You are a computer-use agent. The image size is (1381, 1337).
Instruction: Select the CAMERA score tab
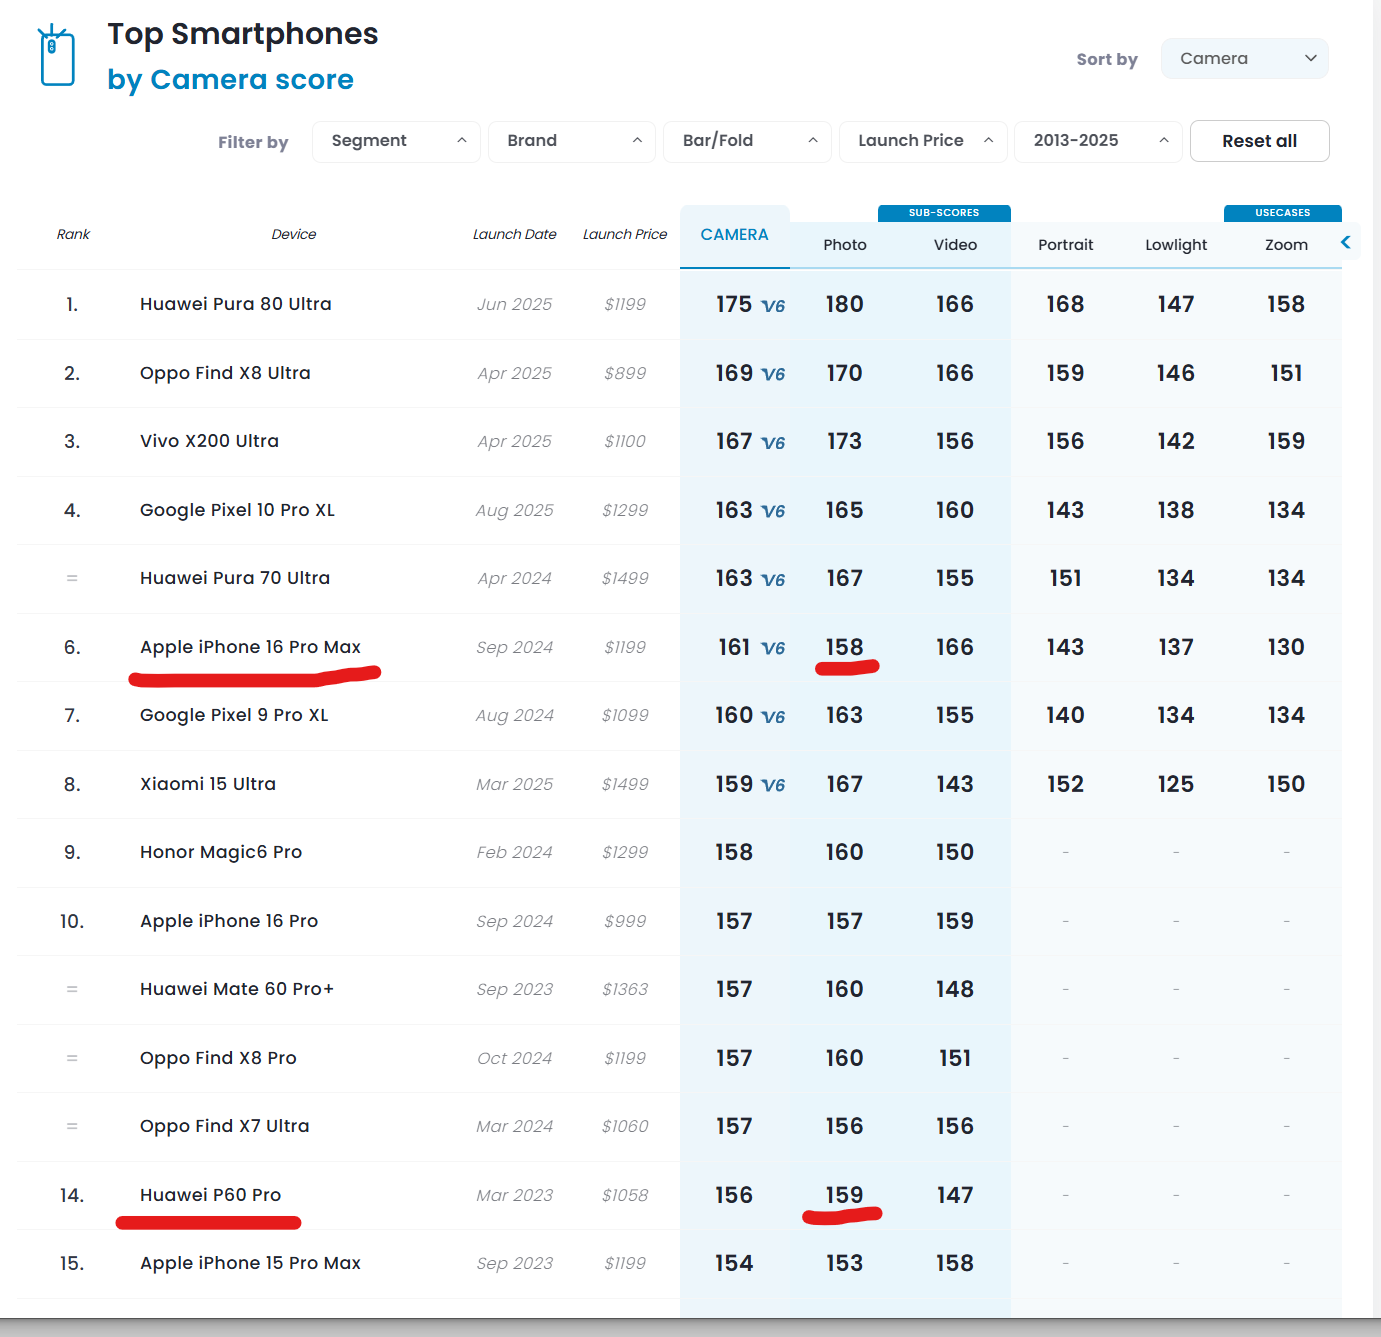click(x=735, y=236)
